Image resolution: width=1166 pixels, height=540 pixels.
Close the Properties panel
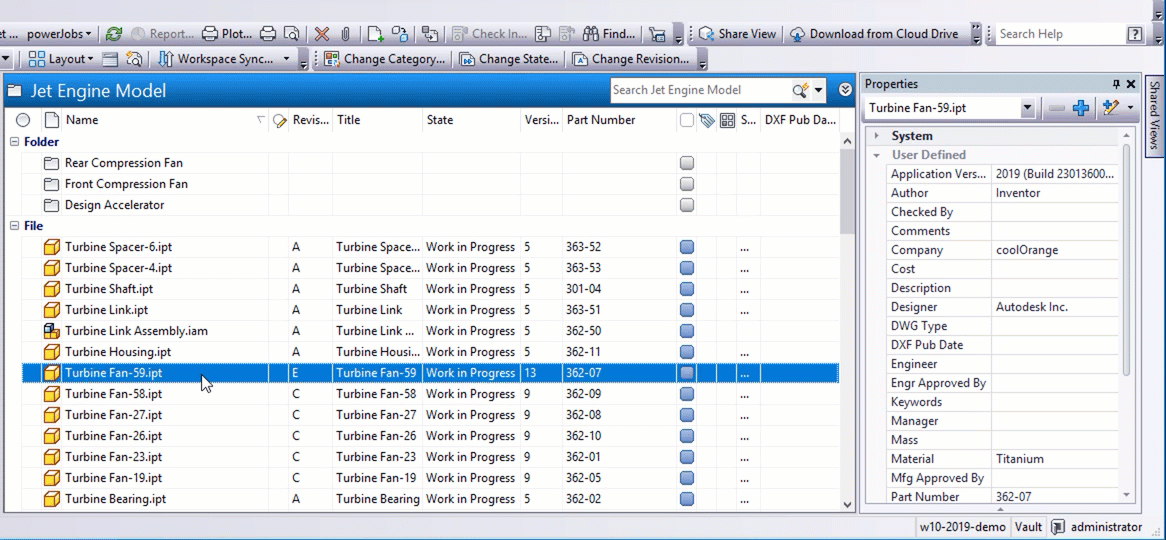point(1131,84)
